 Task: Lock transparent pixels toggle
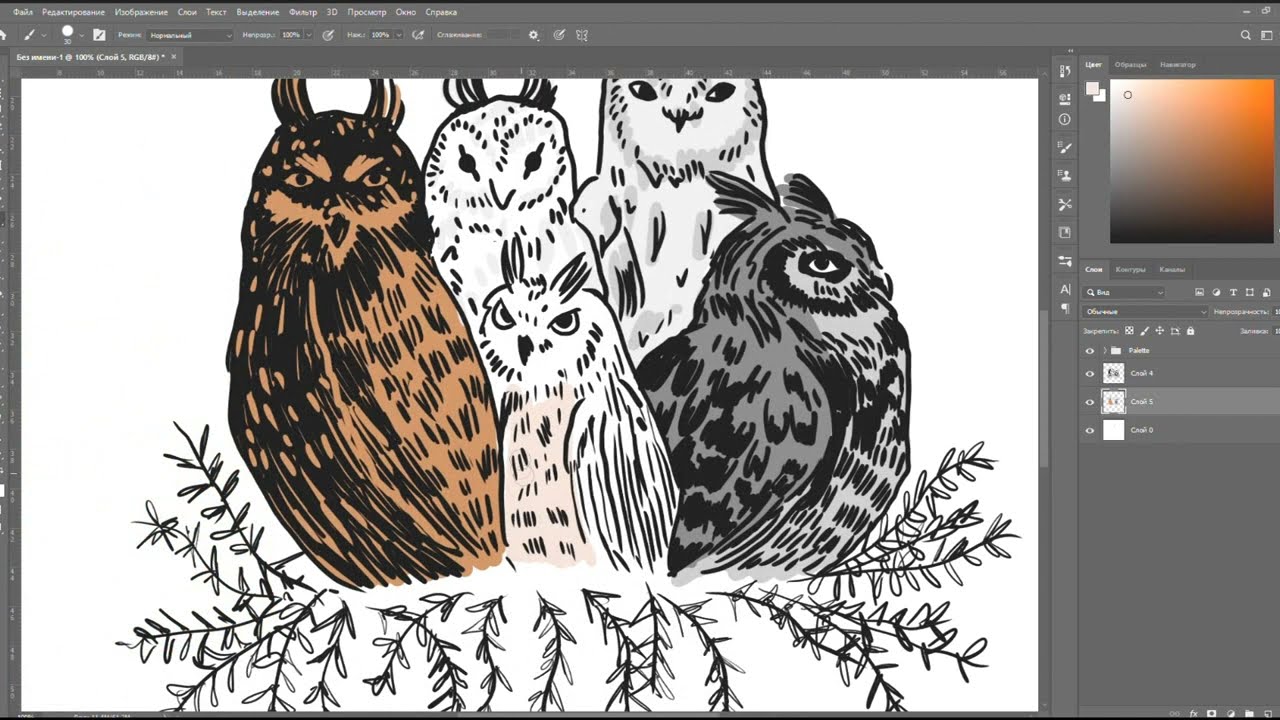click(1129, 331)
